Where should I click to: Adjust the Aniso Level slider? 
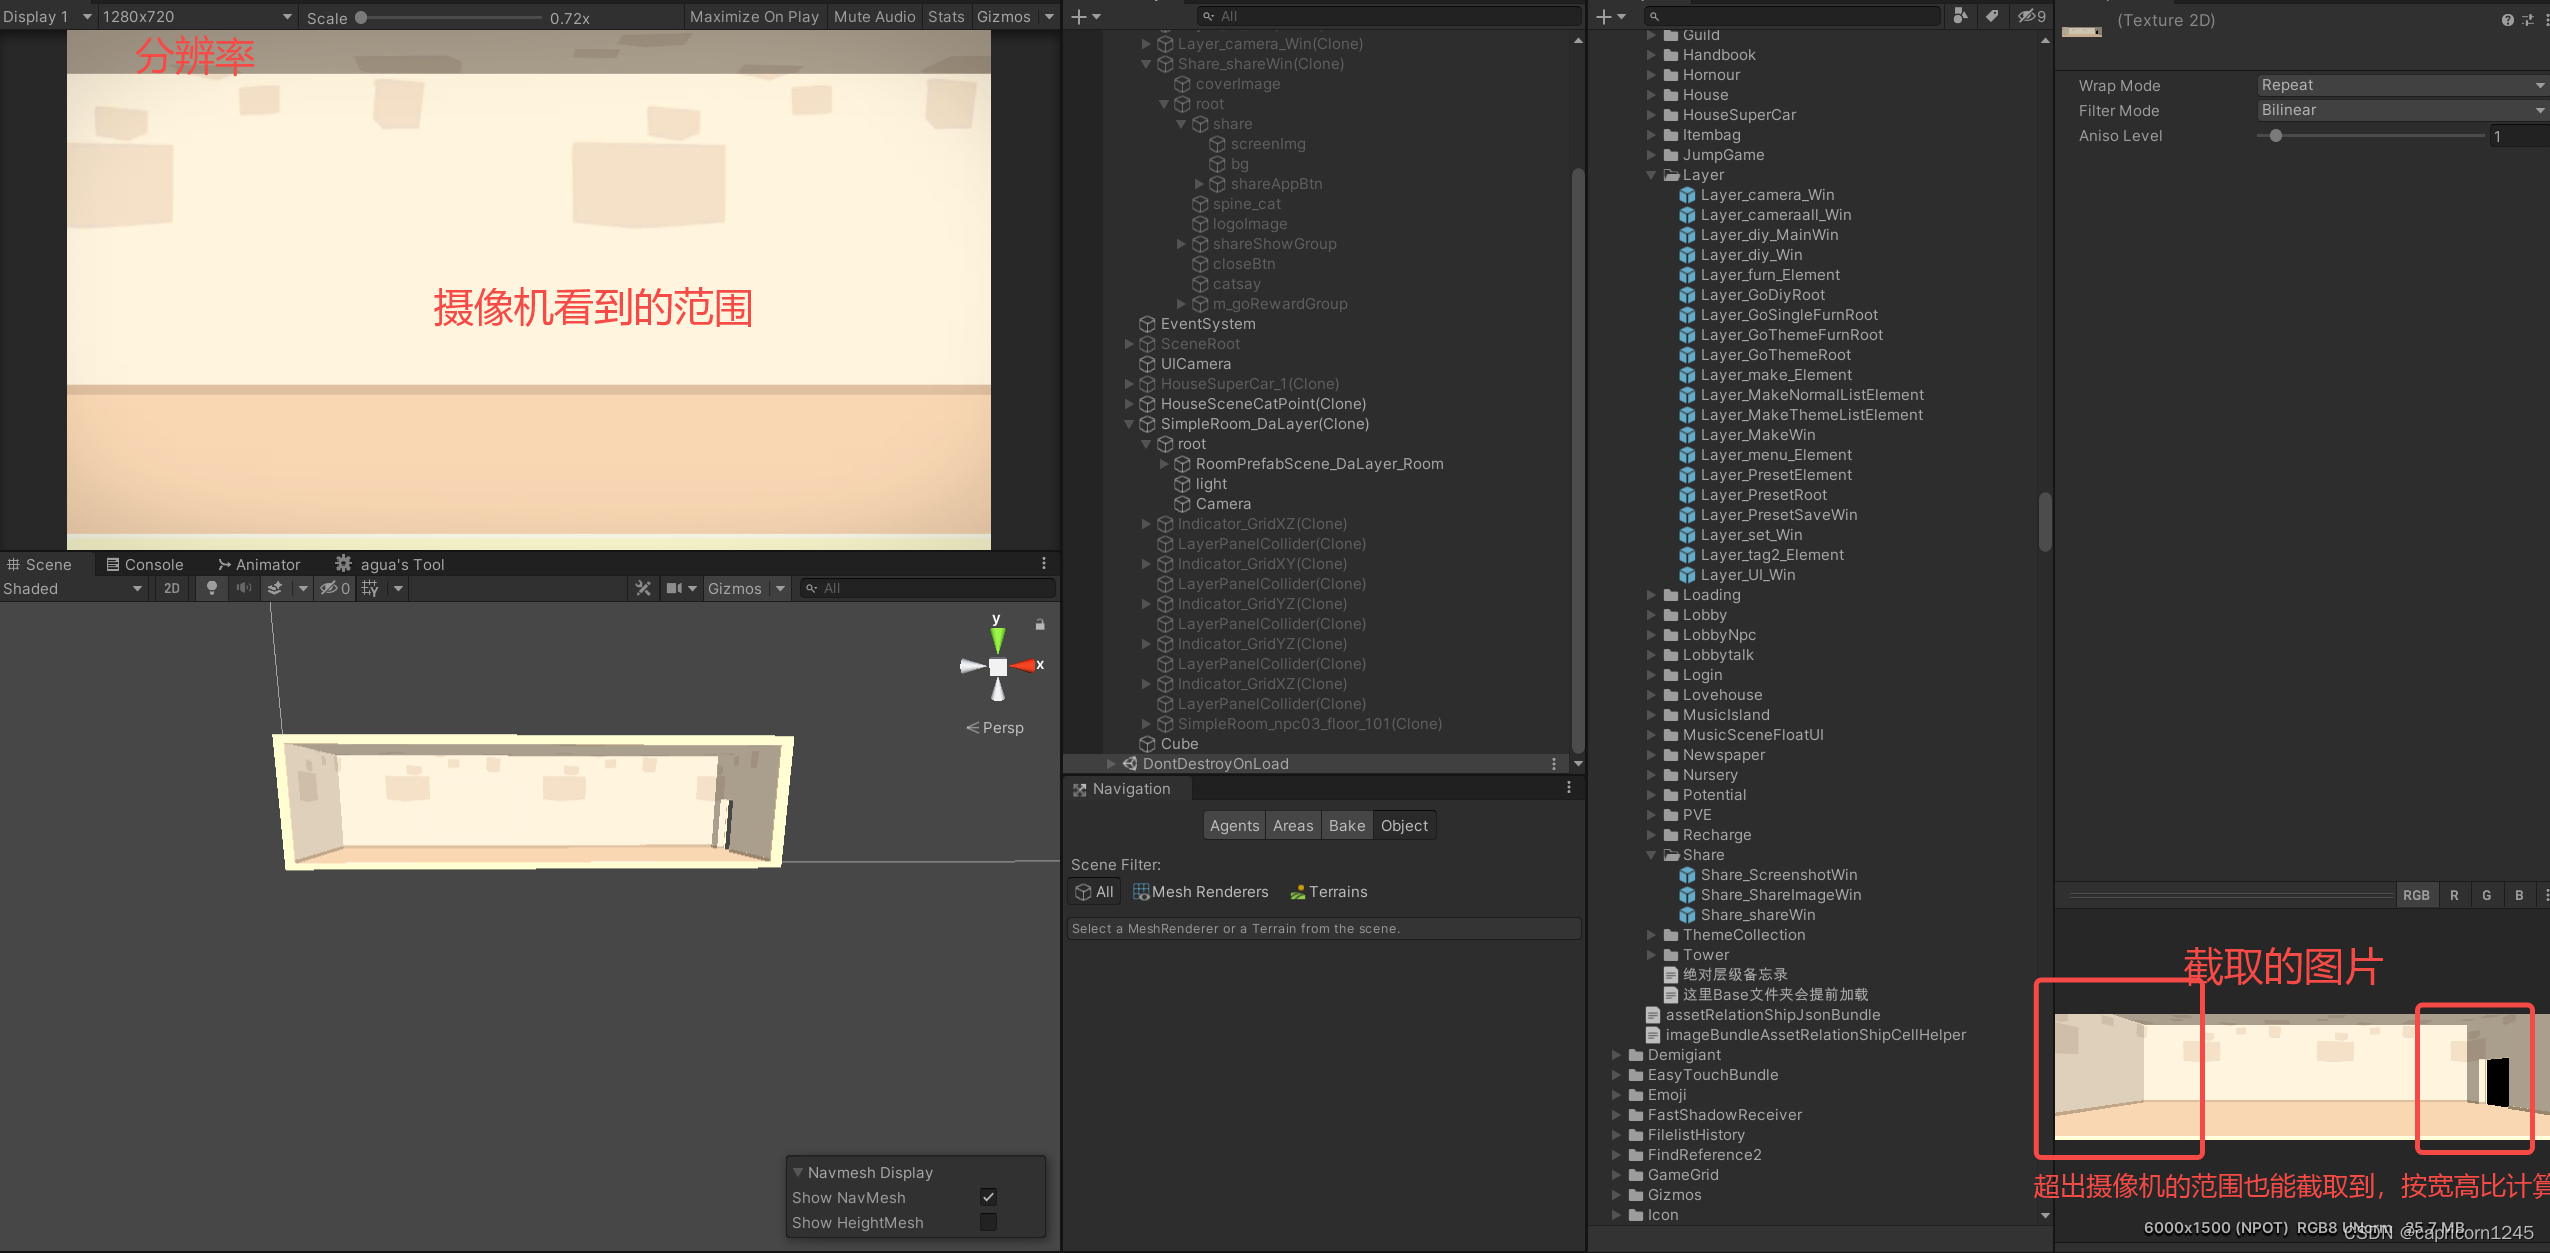2276,136
